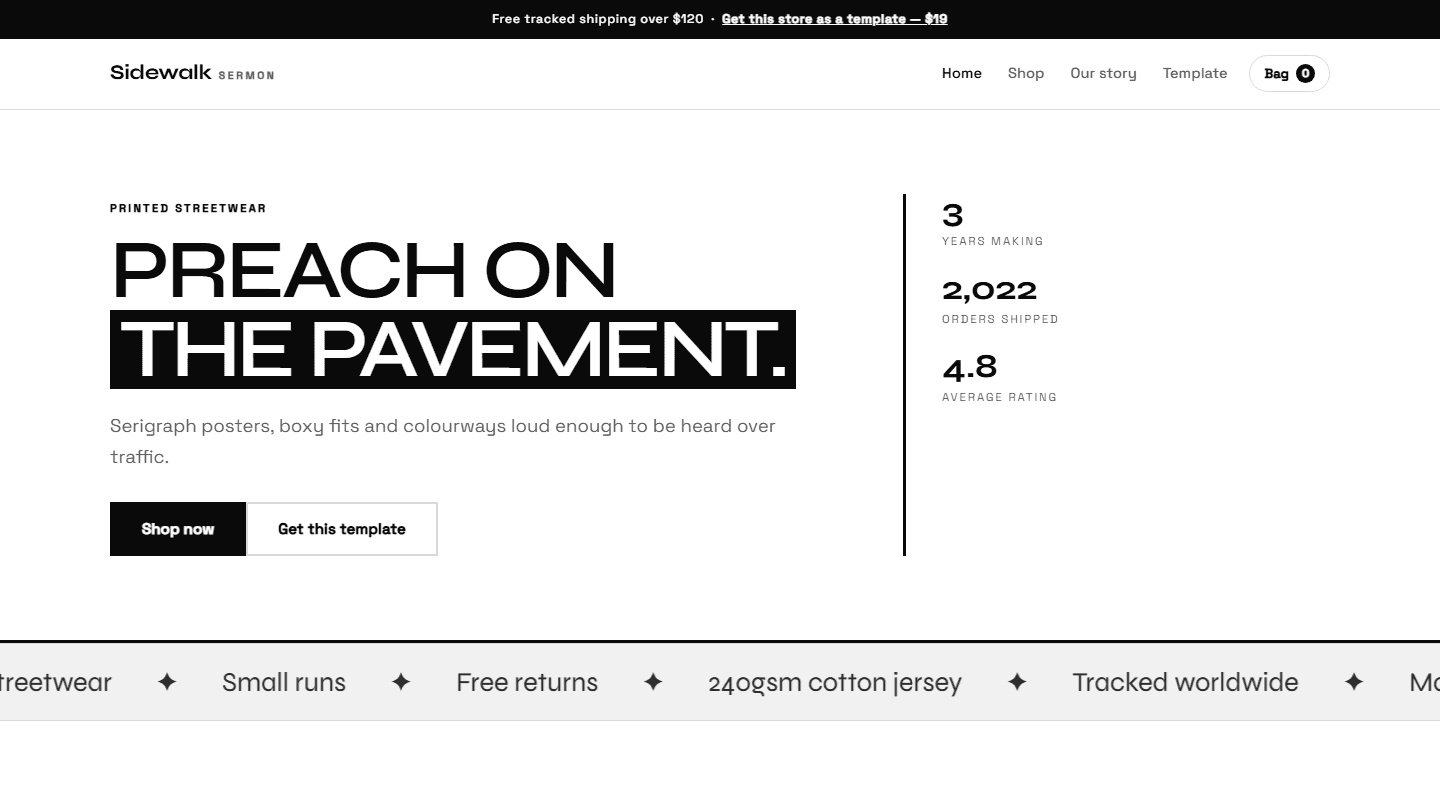Viewport: 1440px width, 810px height.
Task: Click the 'PREACH ON' headline line
Action: 364,270
